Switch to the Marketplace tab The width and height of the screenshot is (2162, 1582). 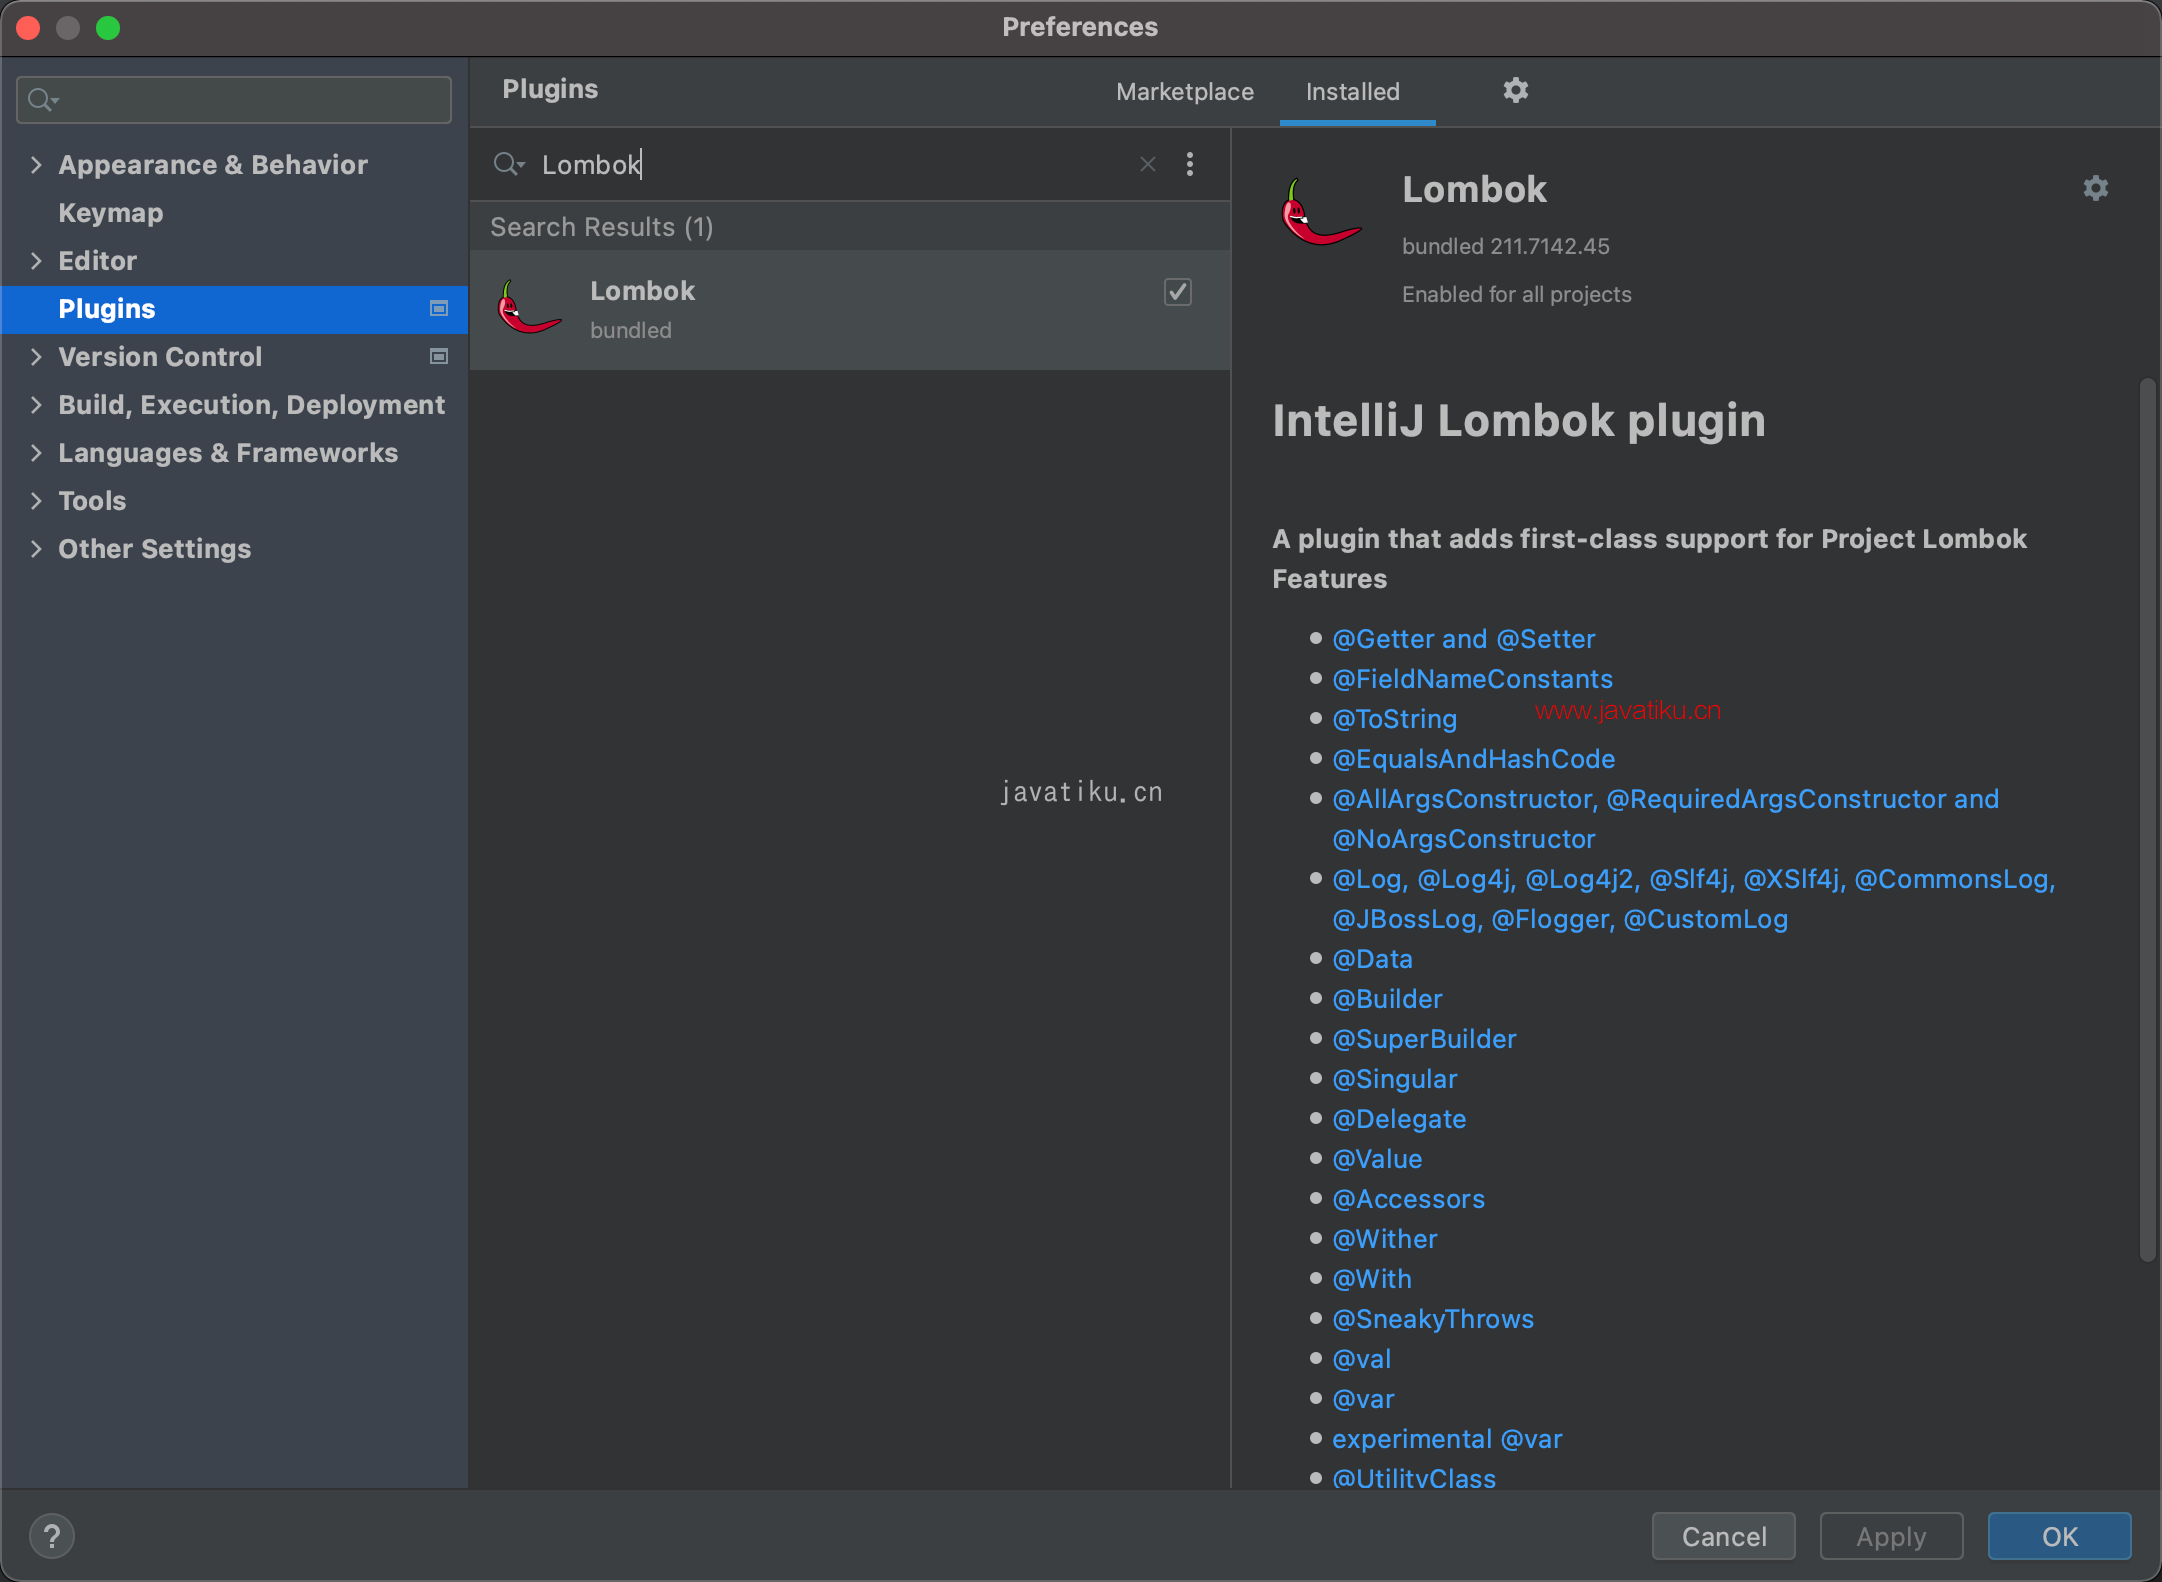tap(1184, 92)
